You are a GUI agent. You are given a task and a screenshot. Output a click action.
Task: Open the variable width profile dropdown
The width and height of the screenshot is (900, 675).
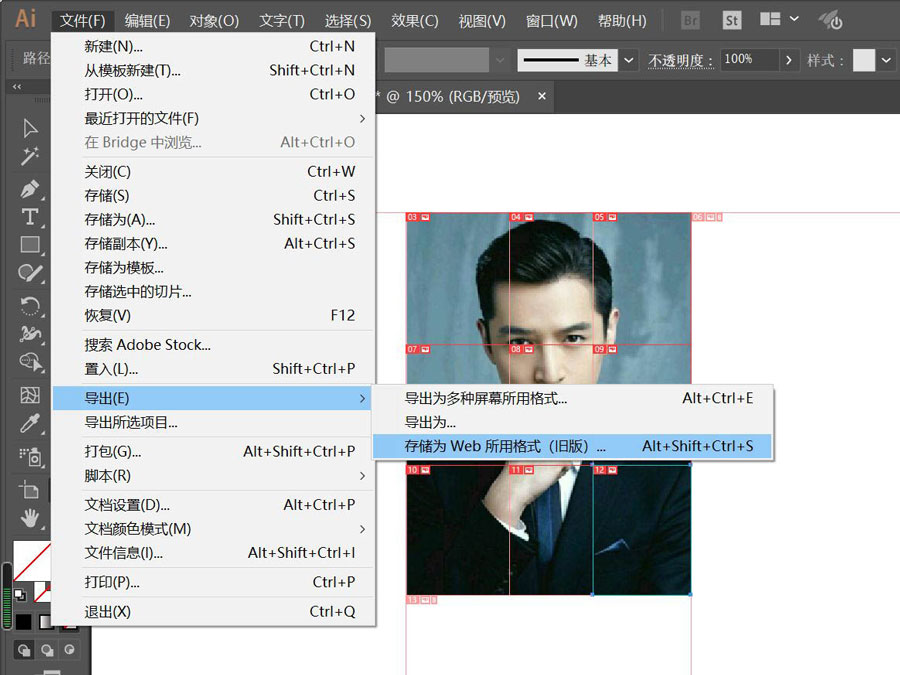(x=500, y=60)
